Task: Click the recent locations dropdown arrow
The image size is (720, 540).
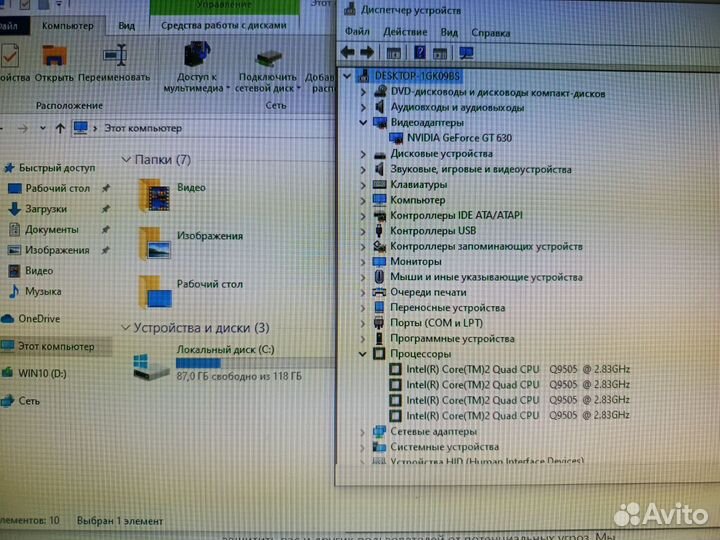Action: [x=43, y=128]
